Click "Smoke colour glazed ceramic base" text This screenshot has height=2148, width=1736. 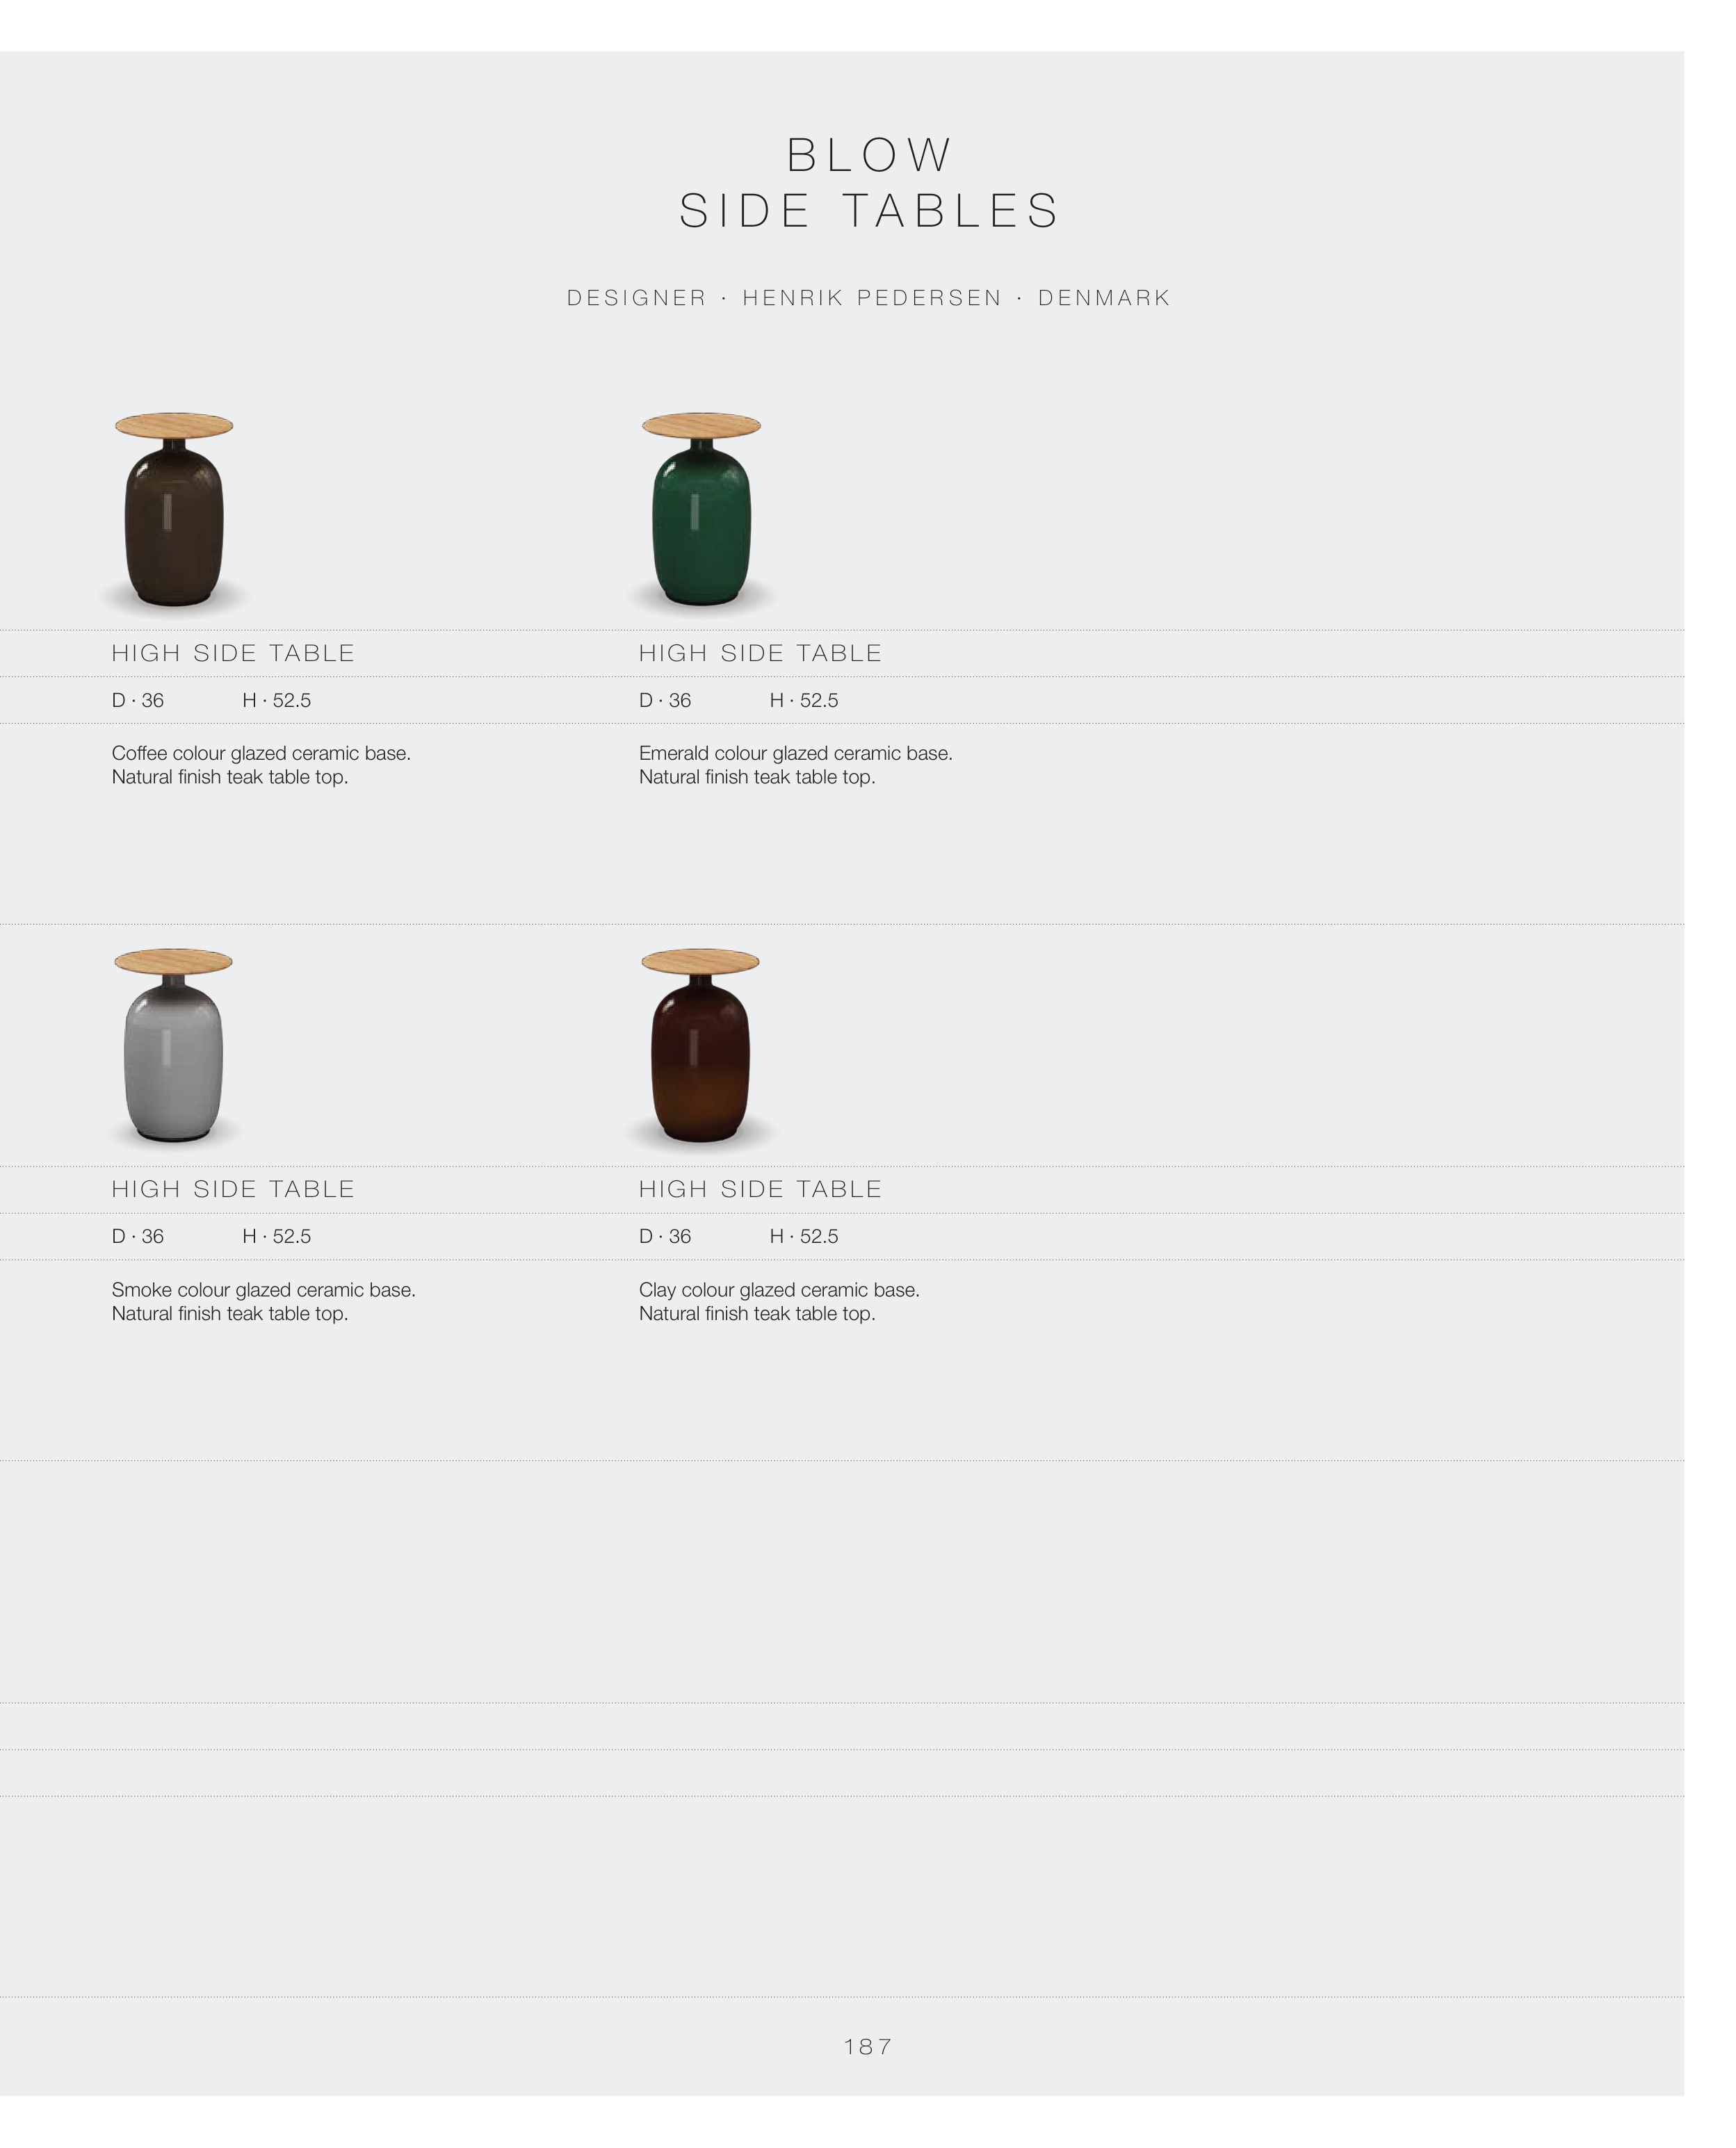click(x=263, y=1290)
